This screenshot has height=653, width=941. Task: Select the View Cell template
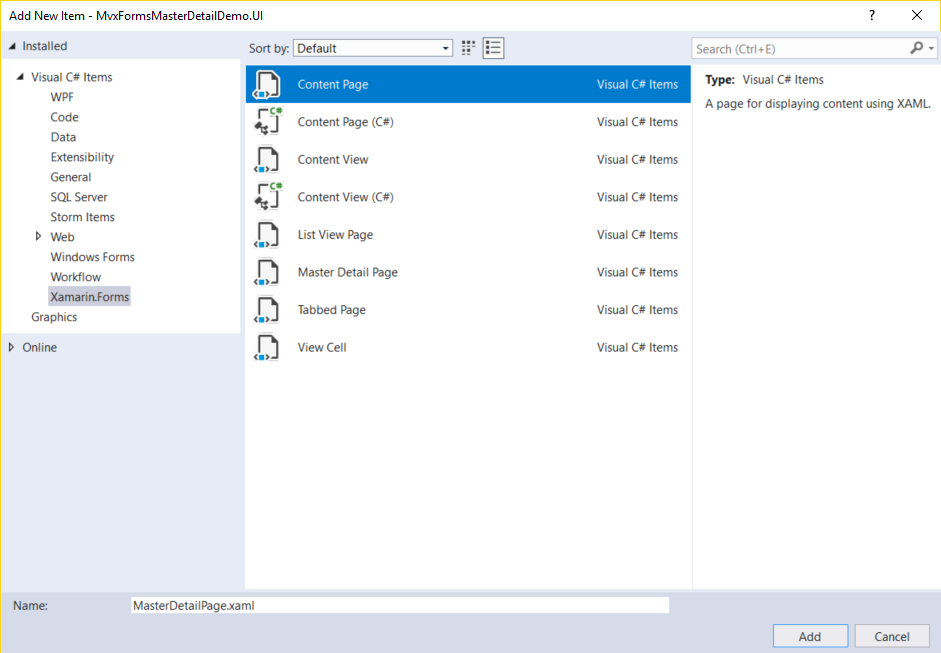pos(323,347)
